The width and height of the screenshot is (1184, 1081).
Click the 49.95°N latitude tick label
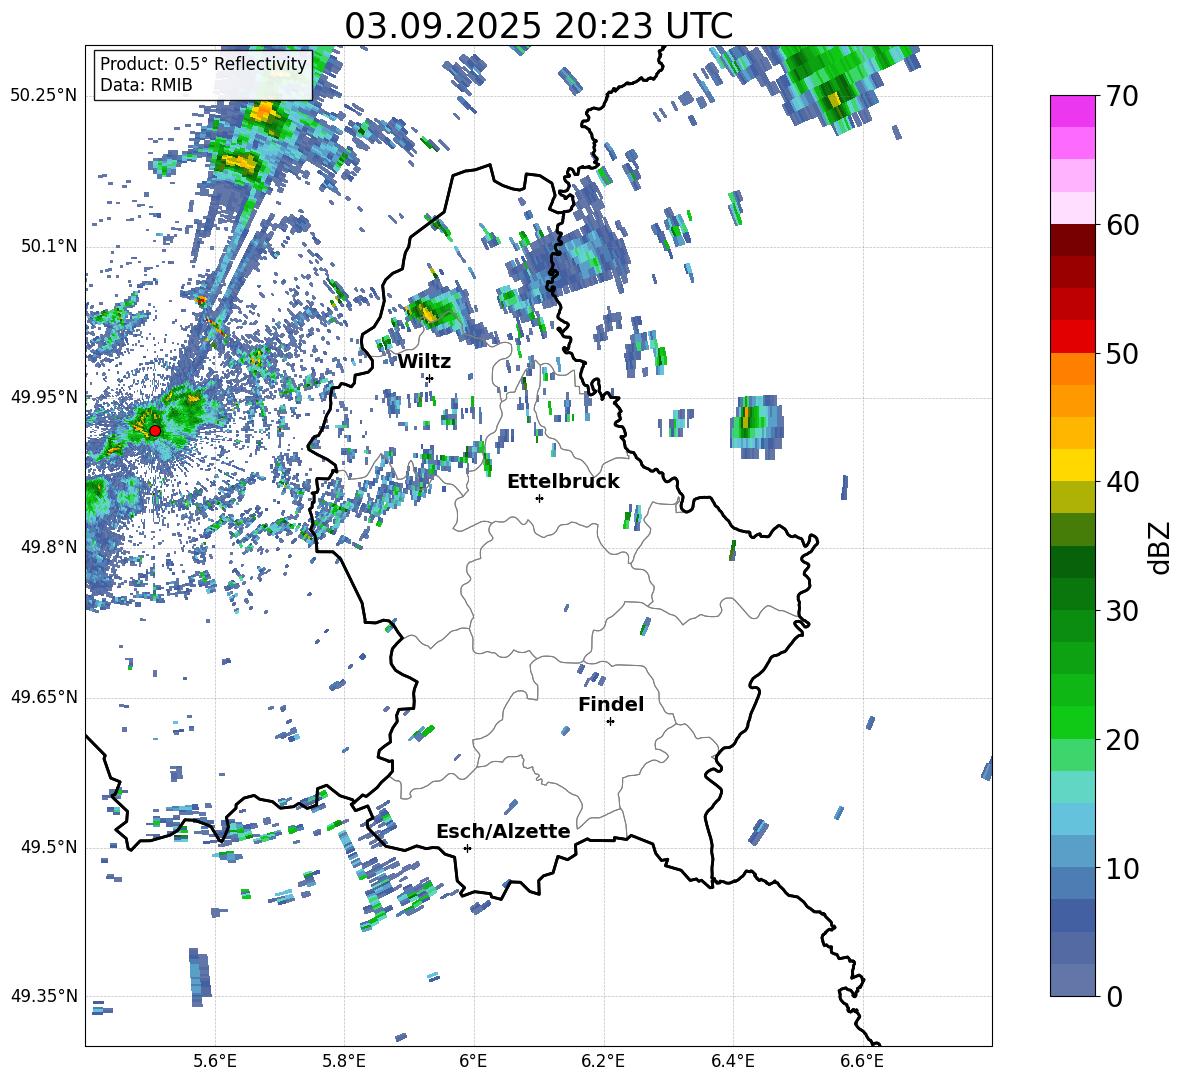[44, 396]
